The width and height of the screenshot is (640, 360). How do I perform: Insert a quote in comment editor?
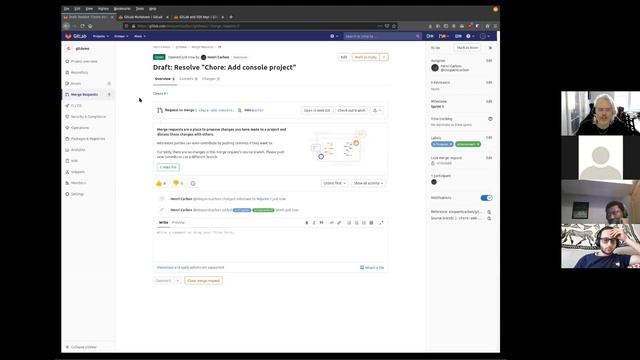tap(322, 223)
